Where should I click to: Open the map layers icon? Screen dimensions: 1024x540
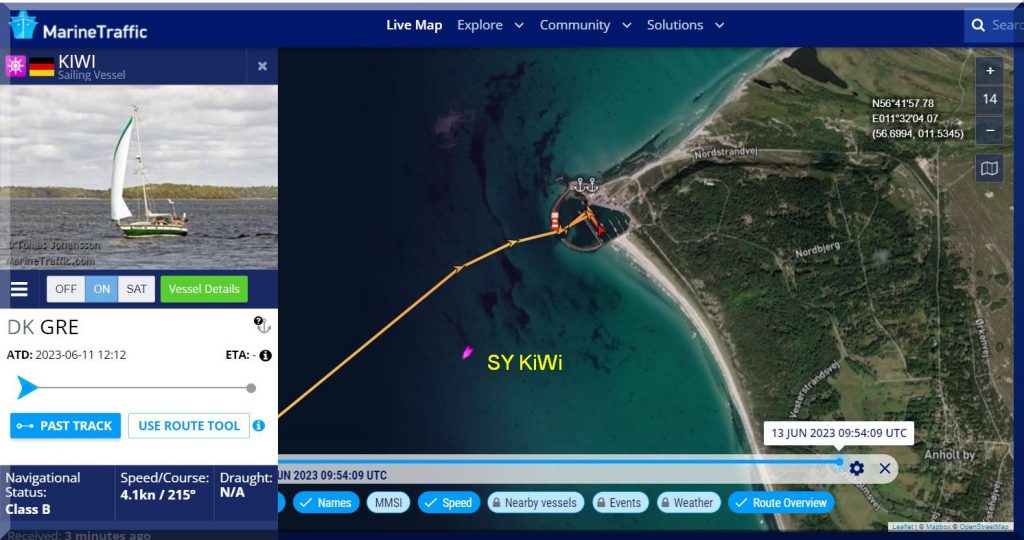click(x=989, y=169)
